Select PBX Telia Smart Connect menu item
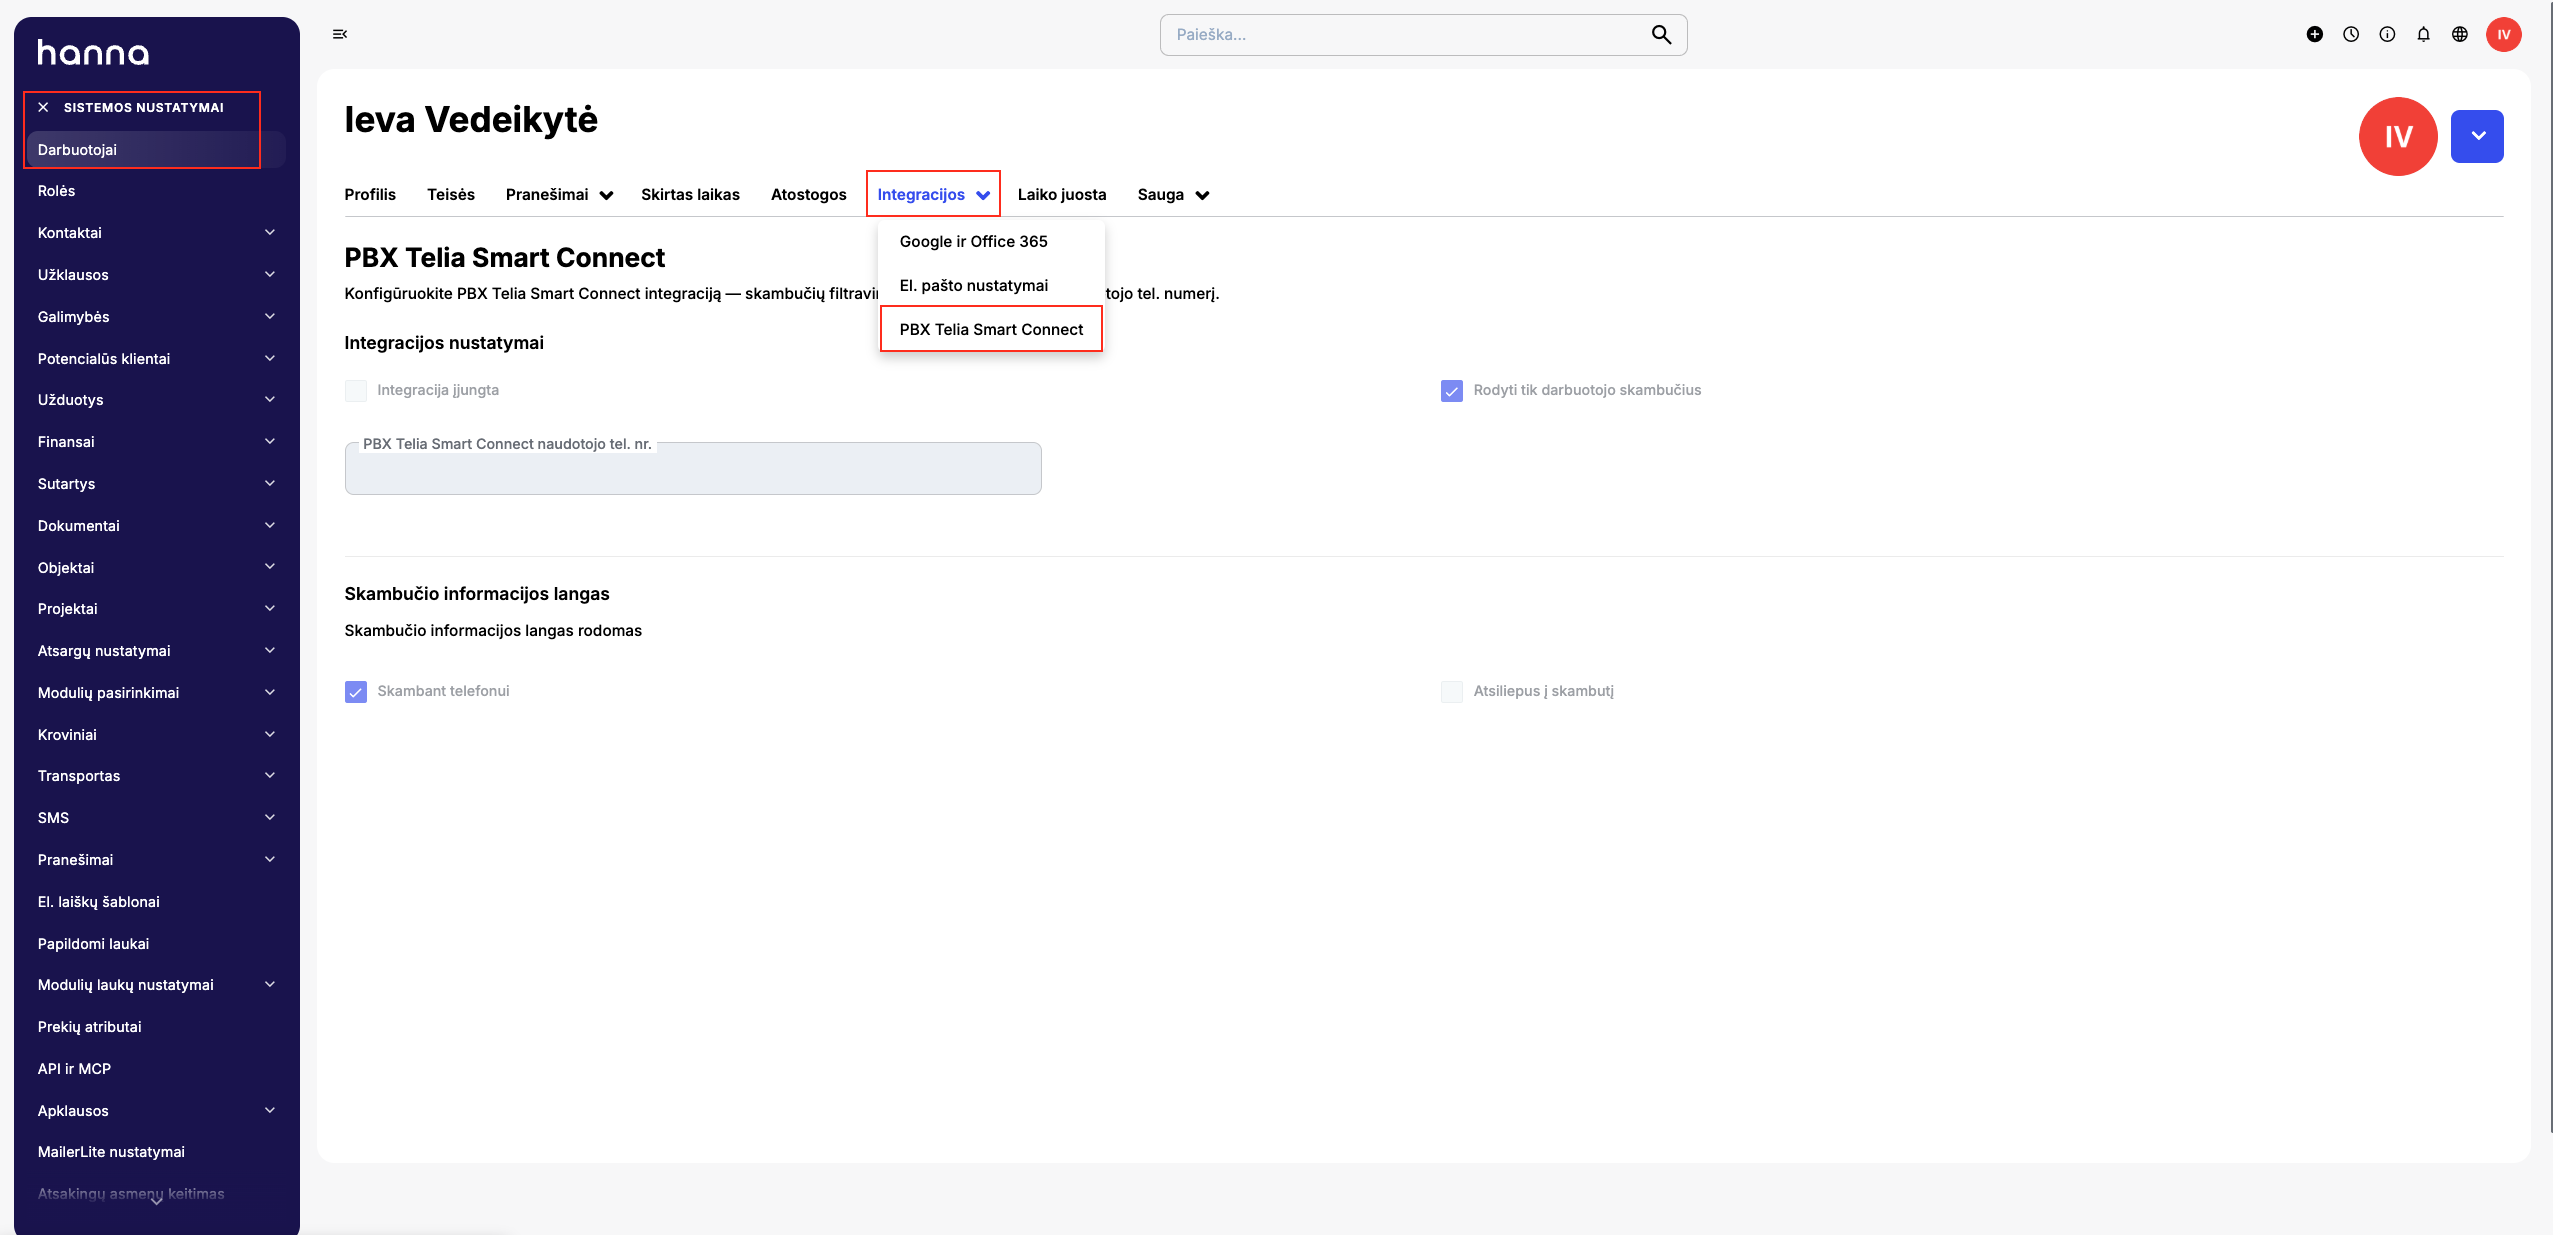 (x=991, y=329)
